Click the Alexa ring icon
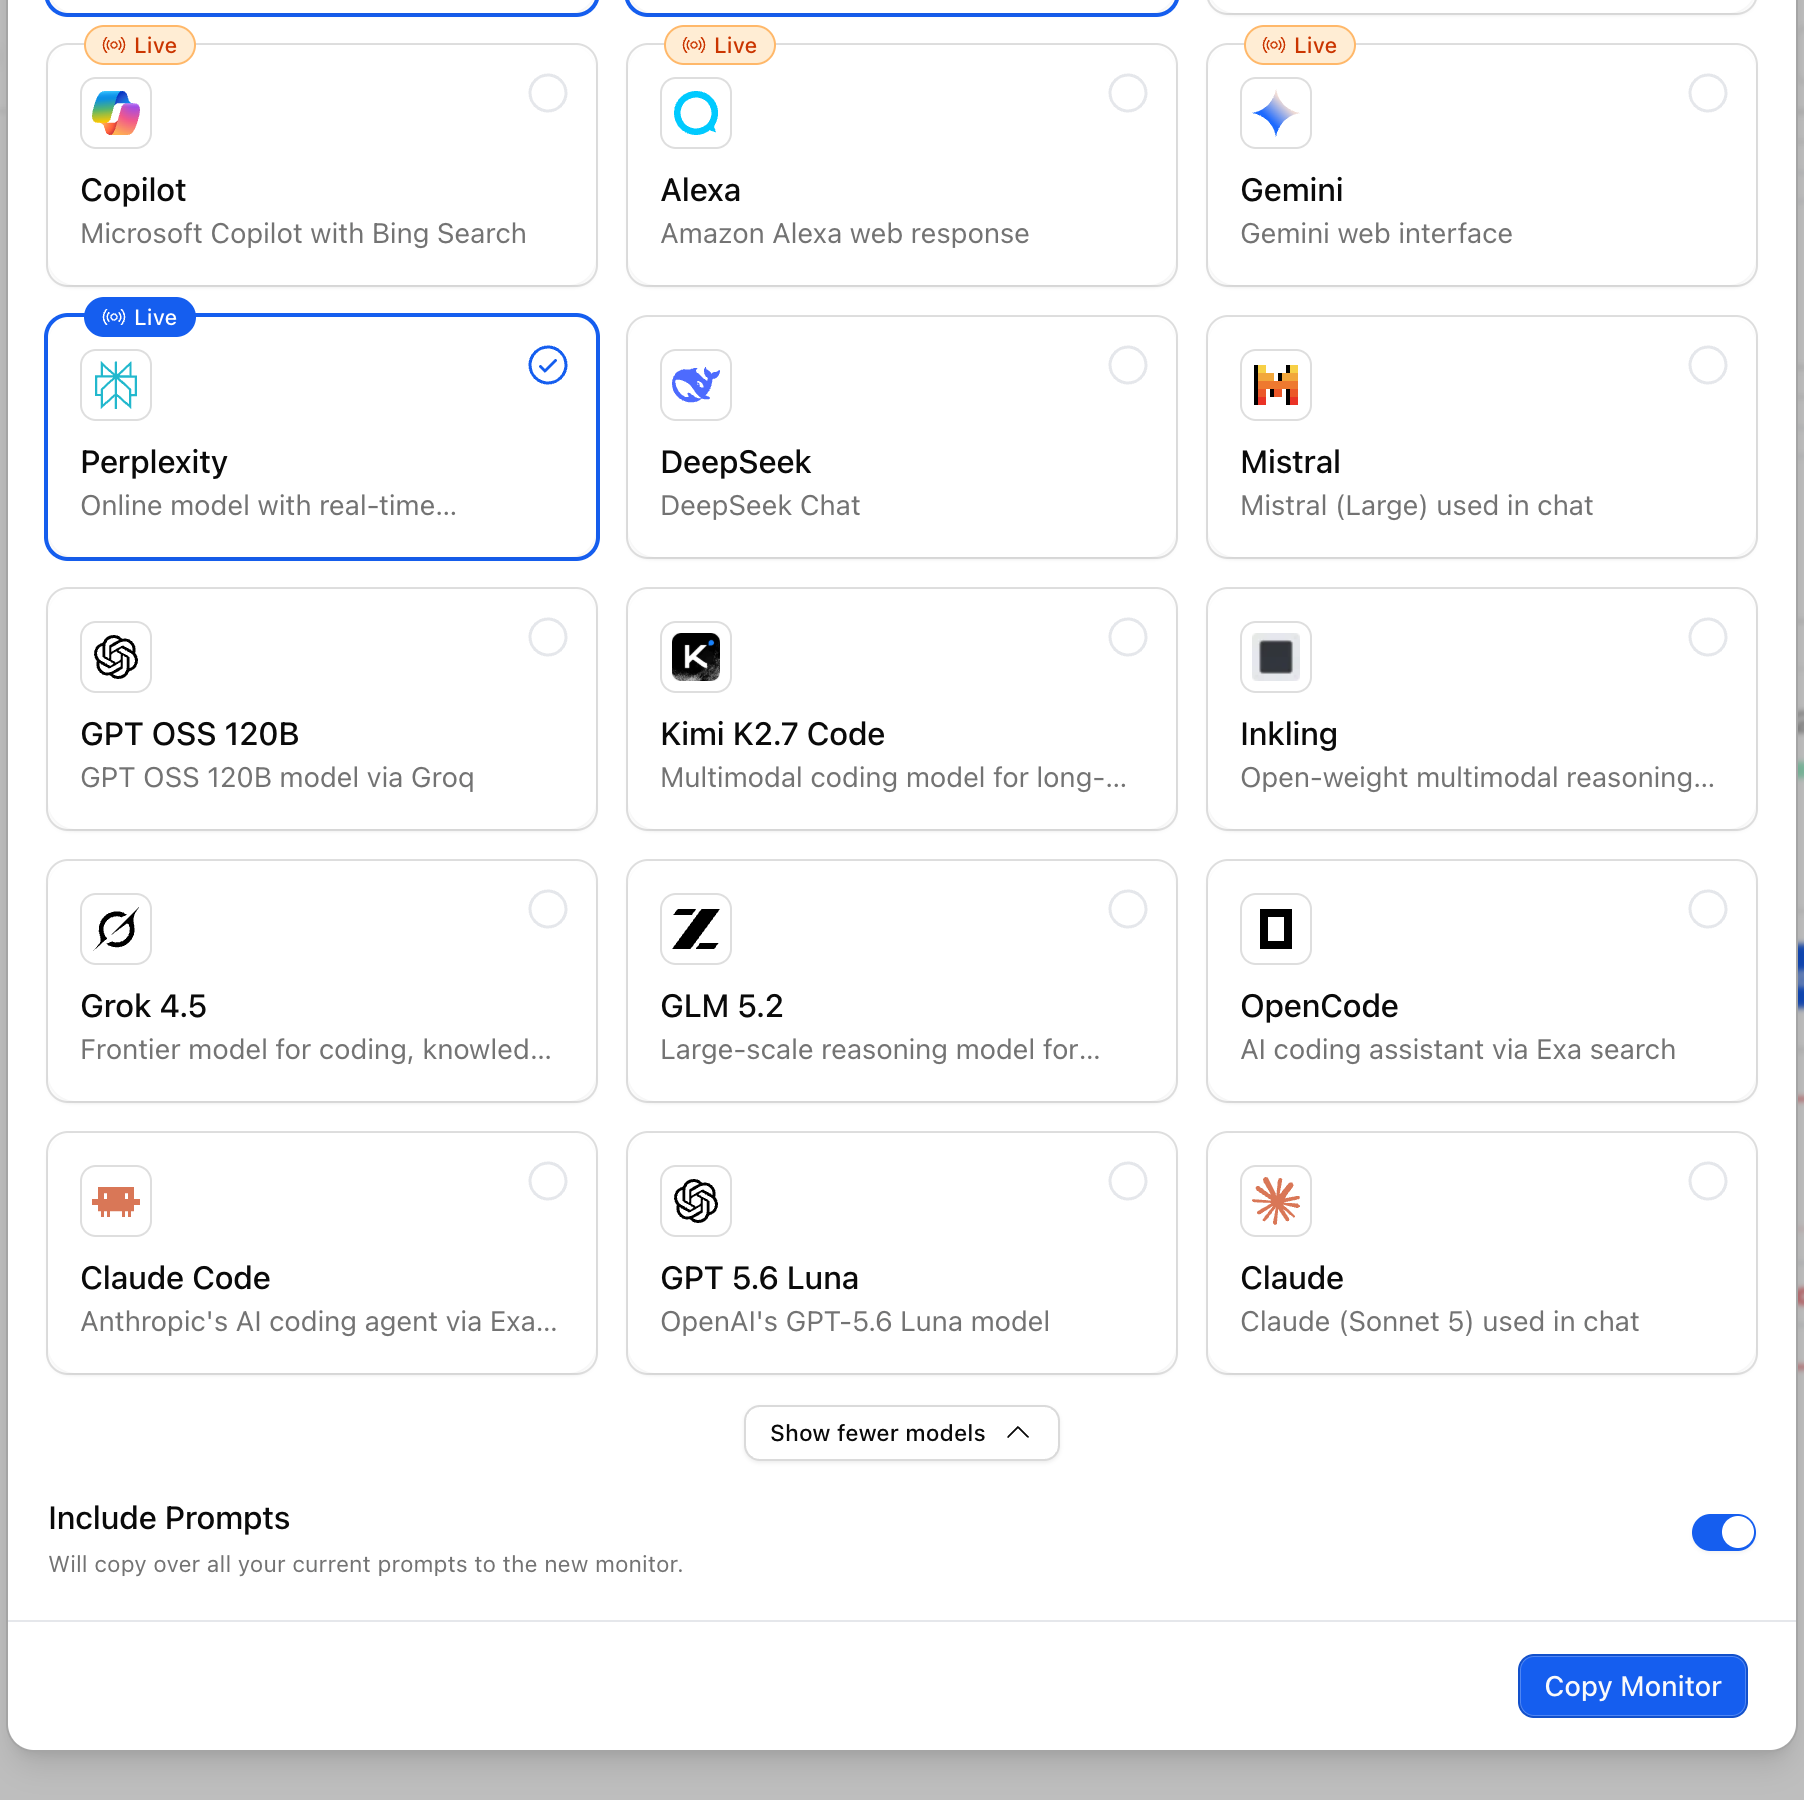 click(696, 113)
